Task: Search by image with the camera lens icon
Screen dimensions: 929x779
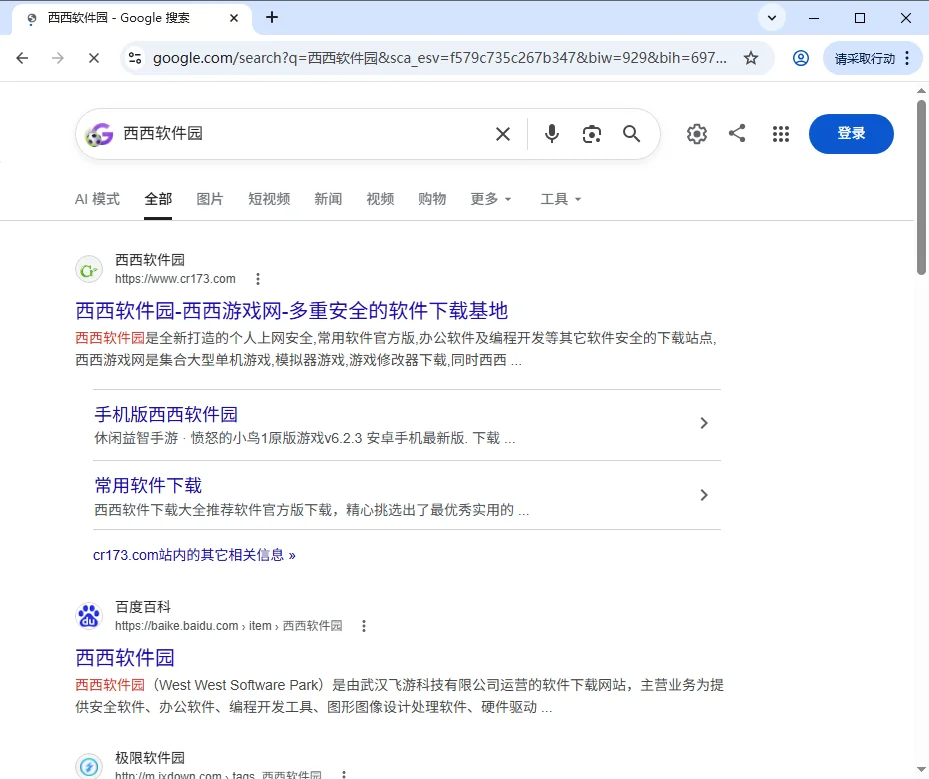Action: pyautogui.click(x=591, y=134)
